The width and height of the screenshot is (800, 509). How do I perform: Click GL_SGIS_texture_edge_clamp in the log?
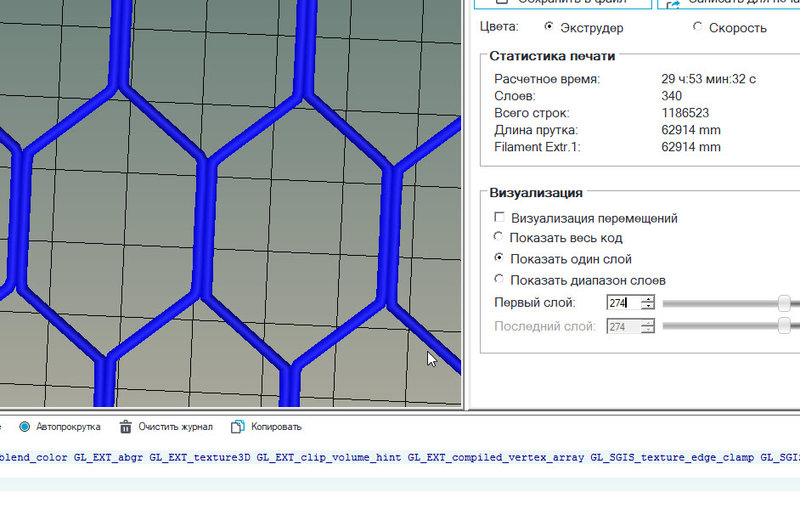[672, 457]
